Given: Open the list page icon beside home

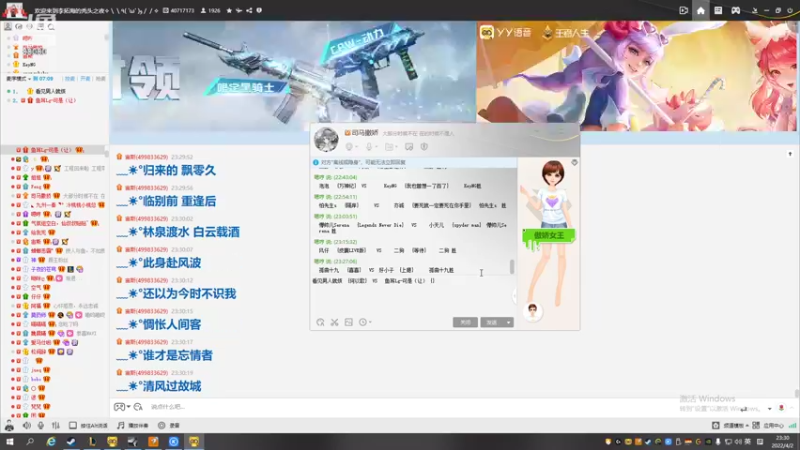Looking at the screenshot, I should point(718,10).
